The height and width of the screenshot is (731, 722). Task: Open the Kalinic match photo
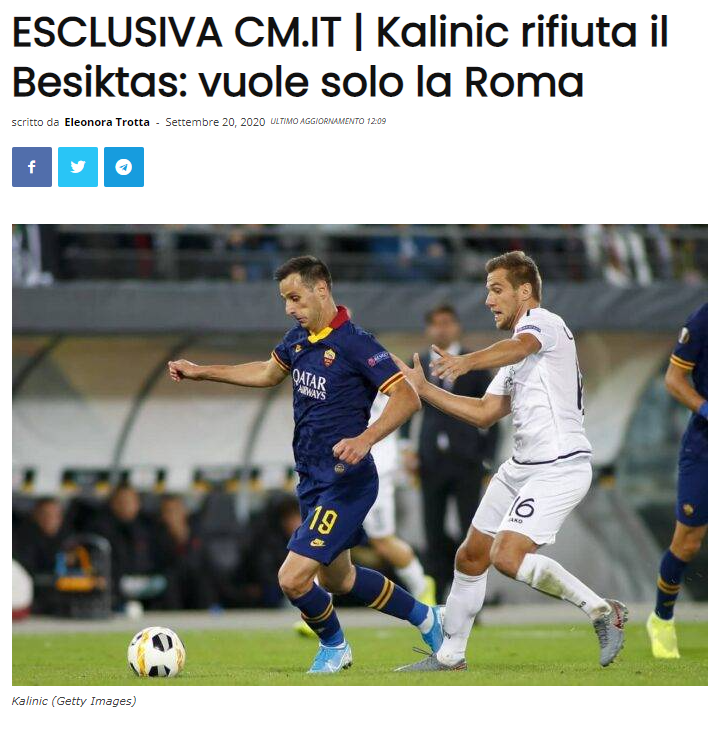coord(360,455)
